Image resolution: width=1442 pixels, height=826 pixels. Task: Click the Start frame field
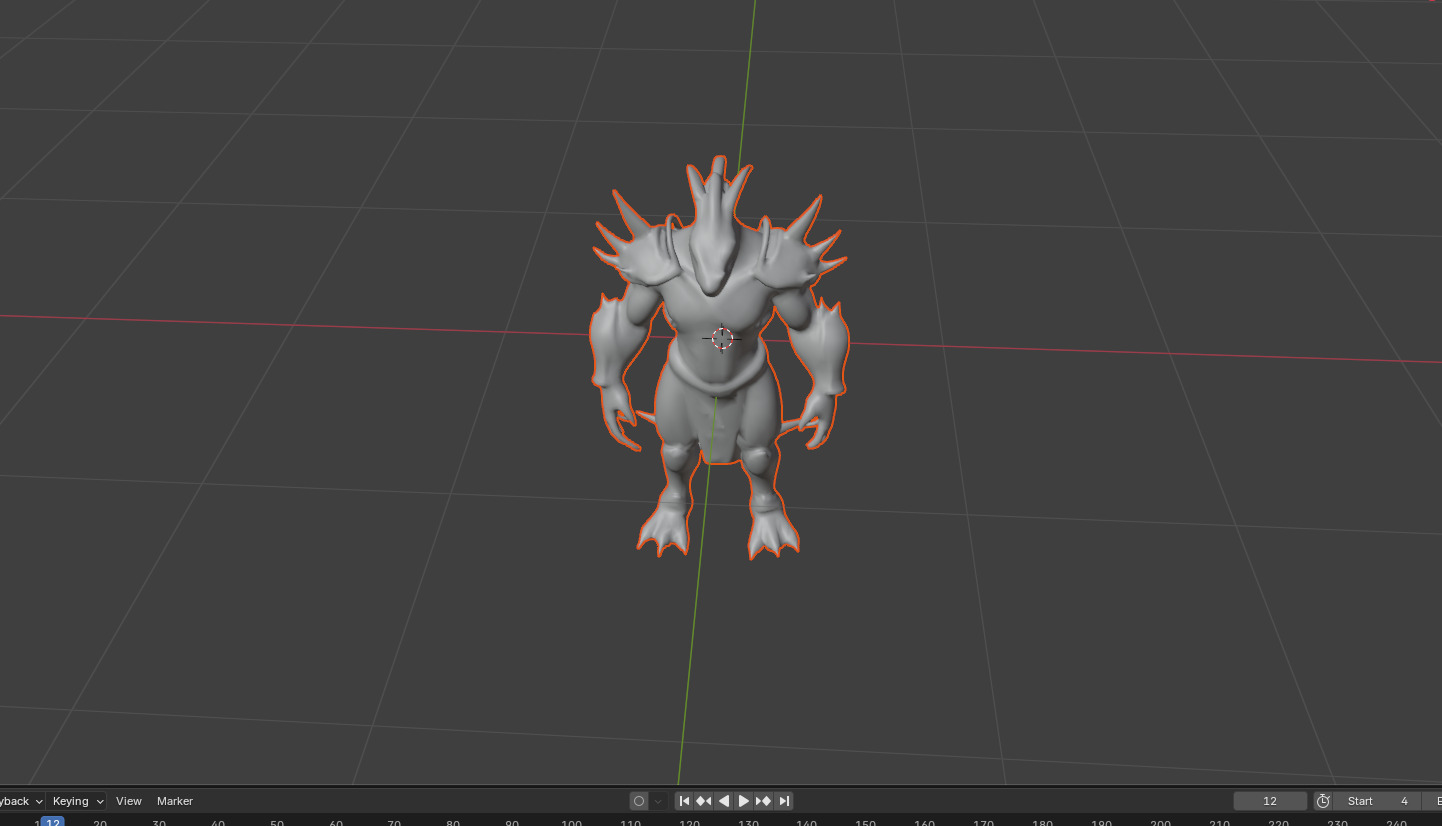1378,801
